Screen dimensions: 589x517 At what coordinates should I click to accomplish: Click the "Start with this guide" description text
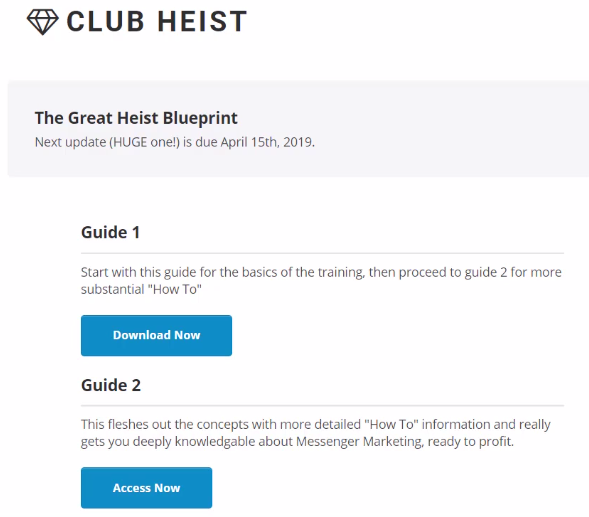coord(321,281)
